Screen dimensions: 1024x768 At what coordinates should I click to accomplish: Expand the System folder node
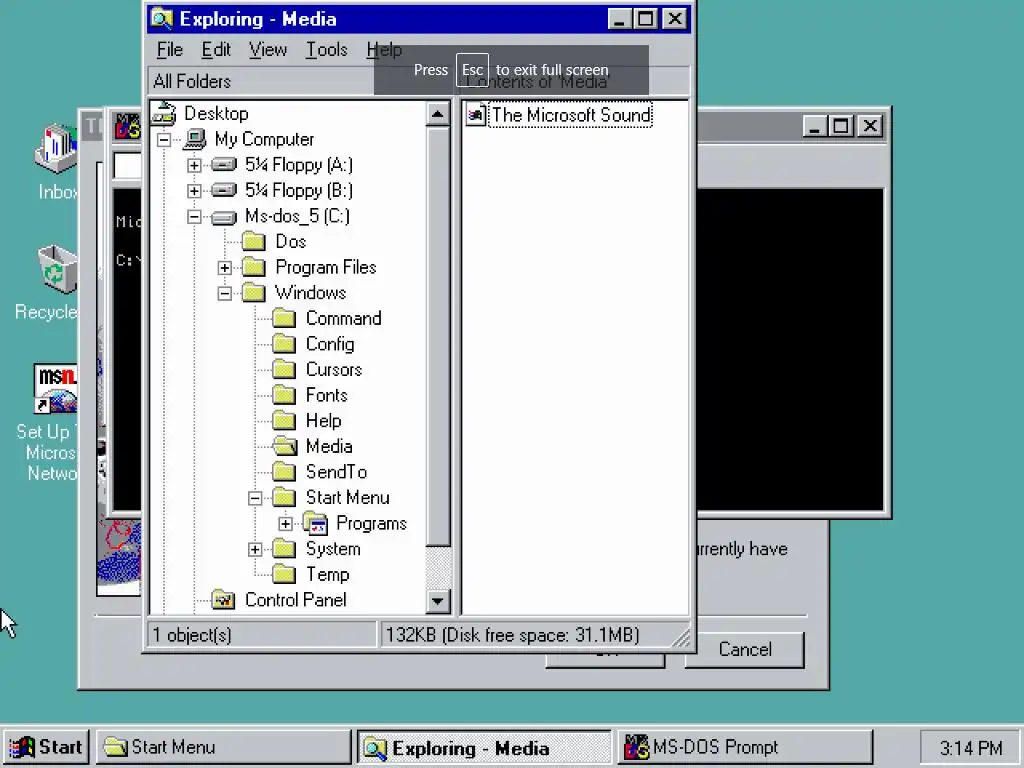pyautogui.click(x=255, y=549)
